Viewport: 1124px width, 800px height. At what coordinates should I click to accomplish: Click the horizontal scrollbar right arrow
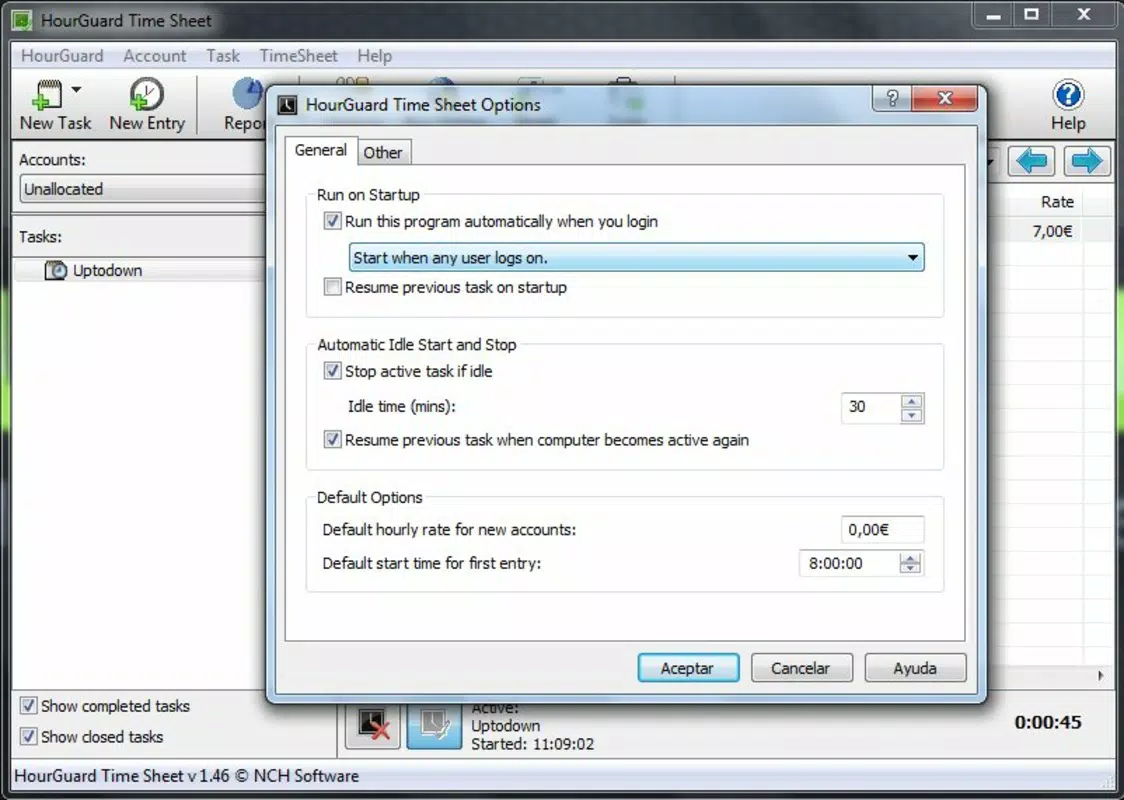coord(1100,675)
